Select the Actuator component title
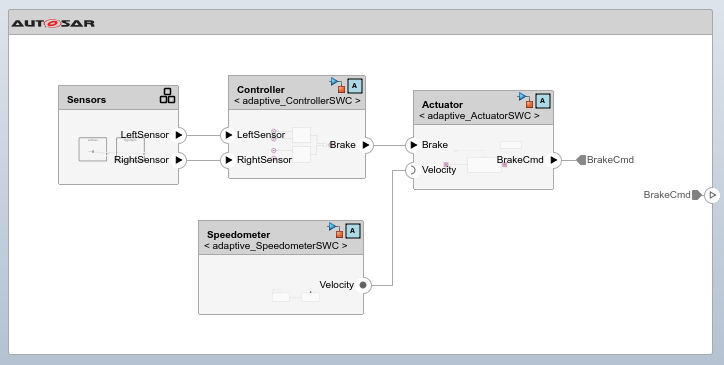This screenshot has height=365, width=724. [x=442, y=104]
